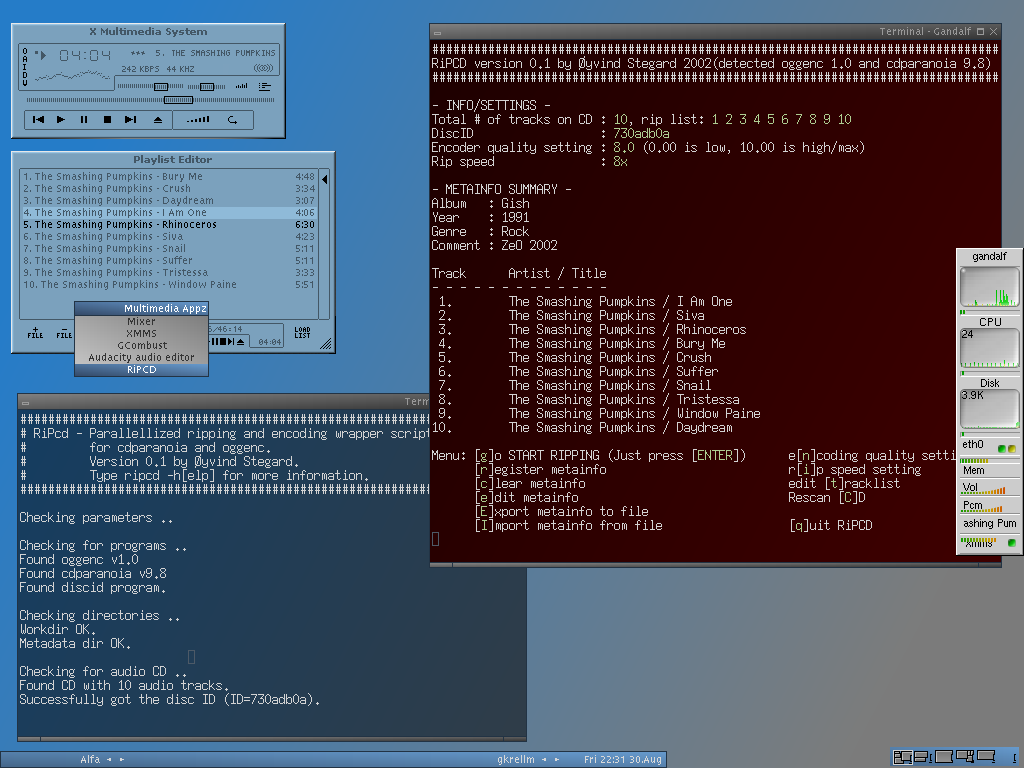Select RiPCD in Multimedia Appz menu
This screenshot has height=768, width=1024.
click(141, 369)
